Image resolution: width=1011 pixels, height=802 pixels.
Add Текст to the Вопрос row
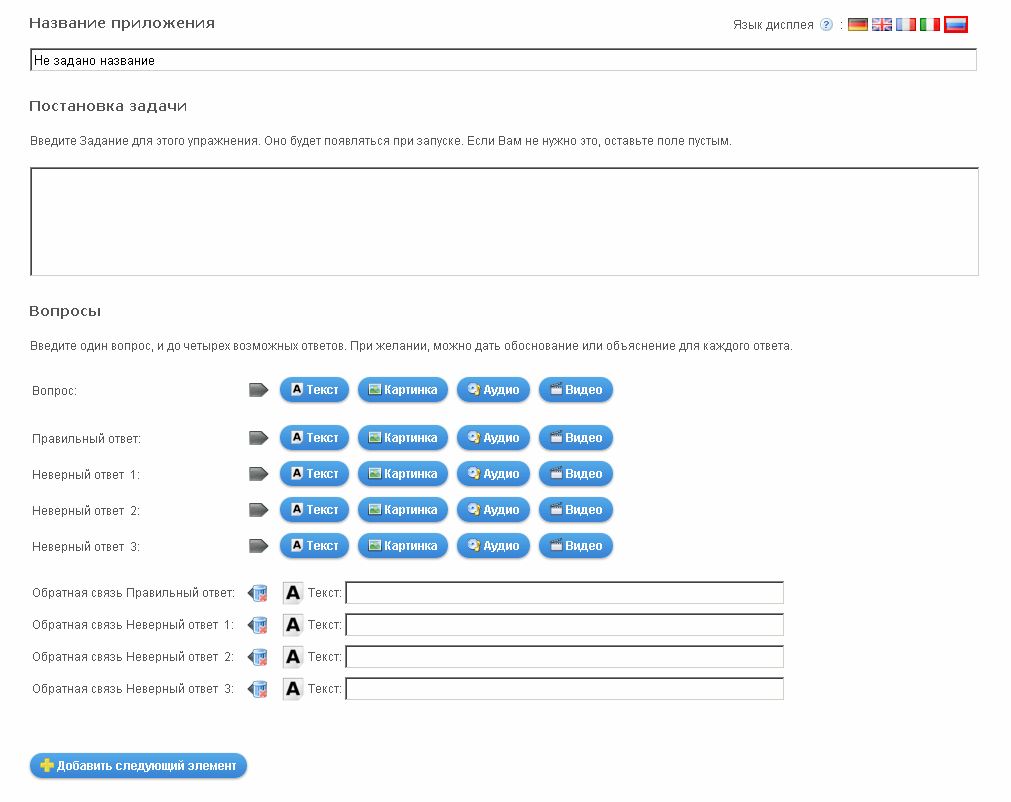[315, 389]
